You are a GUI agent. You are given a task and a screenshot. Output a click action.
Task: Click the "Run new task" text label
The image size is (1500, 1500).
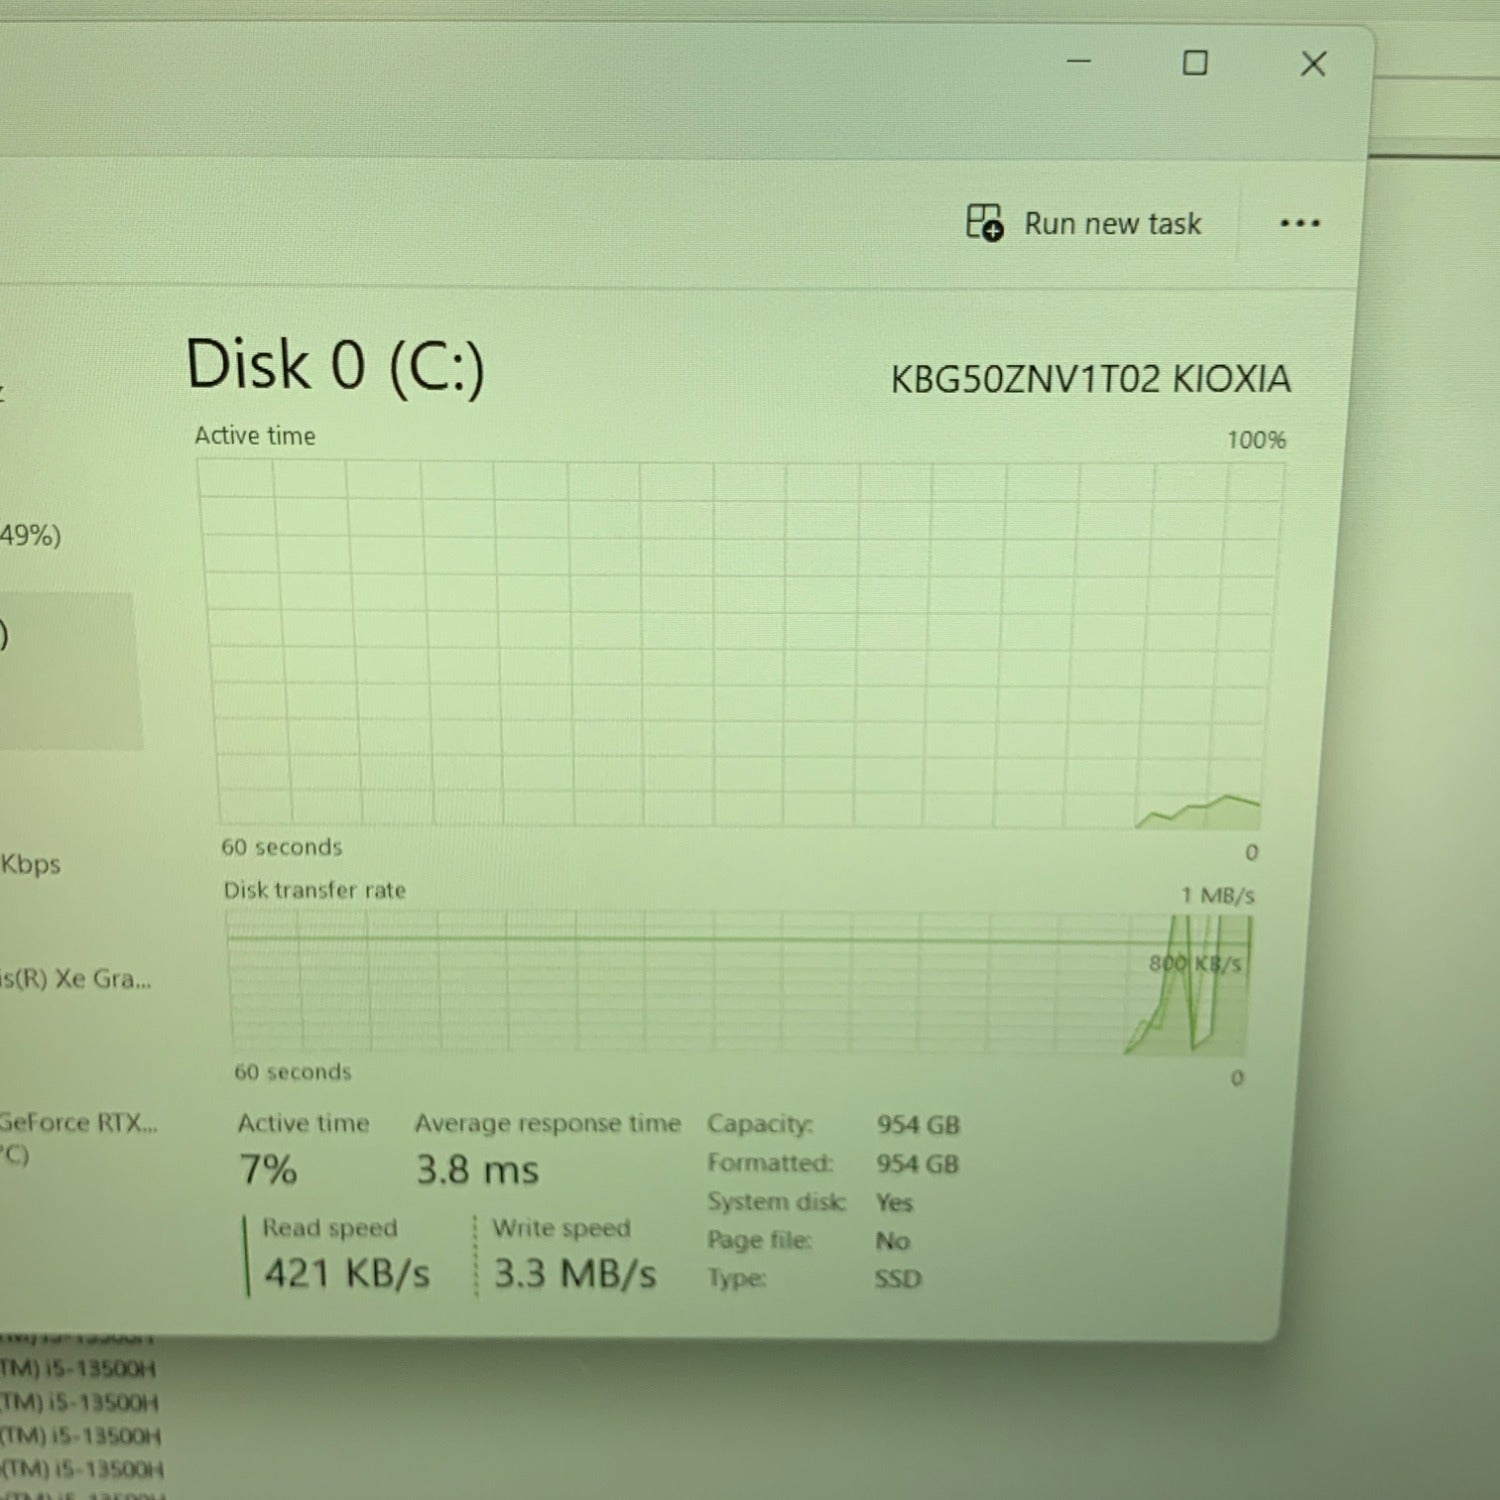click(1112, 224)
